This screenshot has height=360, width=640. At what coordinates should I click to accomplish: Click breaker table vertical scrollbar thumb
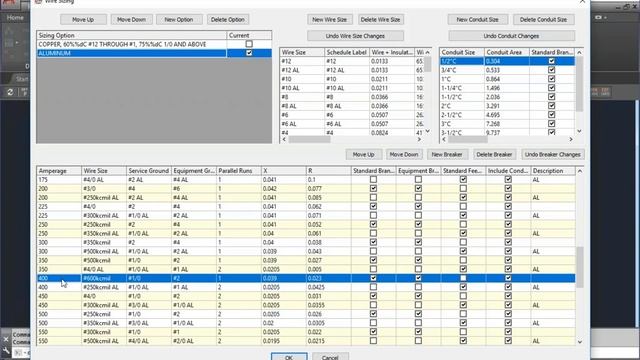[x=580, y=267]
